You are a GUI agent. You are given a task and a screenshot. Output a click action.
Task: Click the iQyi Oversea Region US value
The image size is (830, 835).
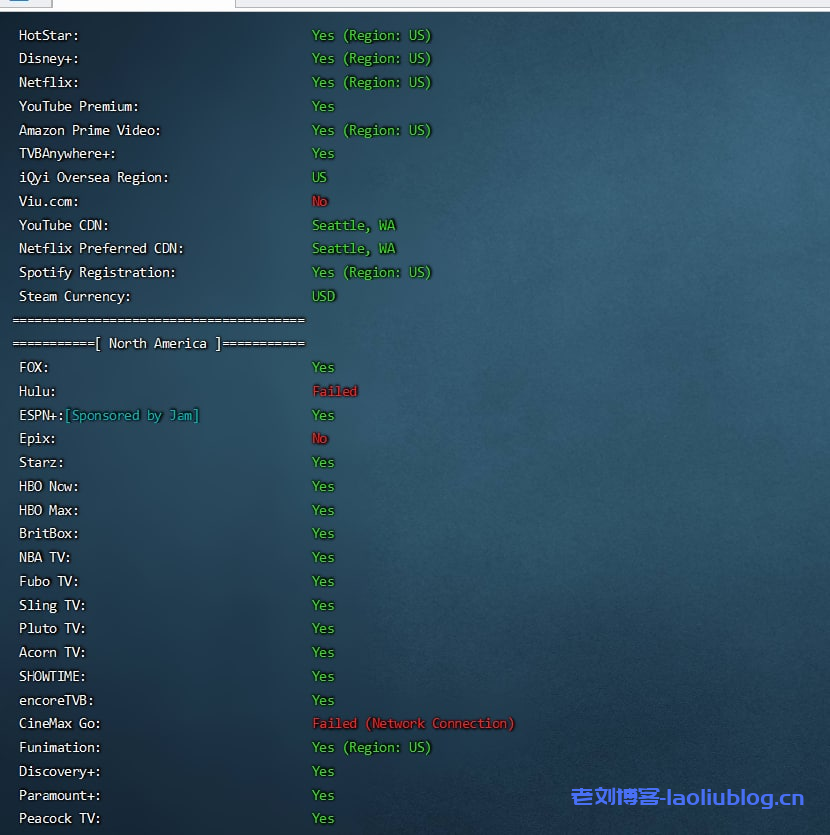coord(320,177)
